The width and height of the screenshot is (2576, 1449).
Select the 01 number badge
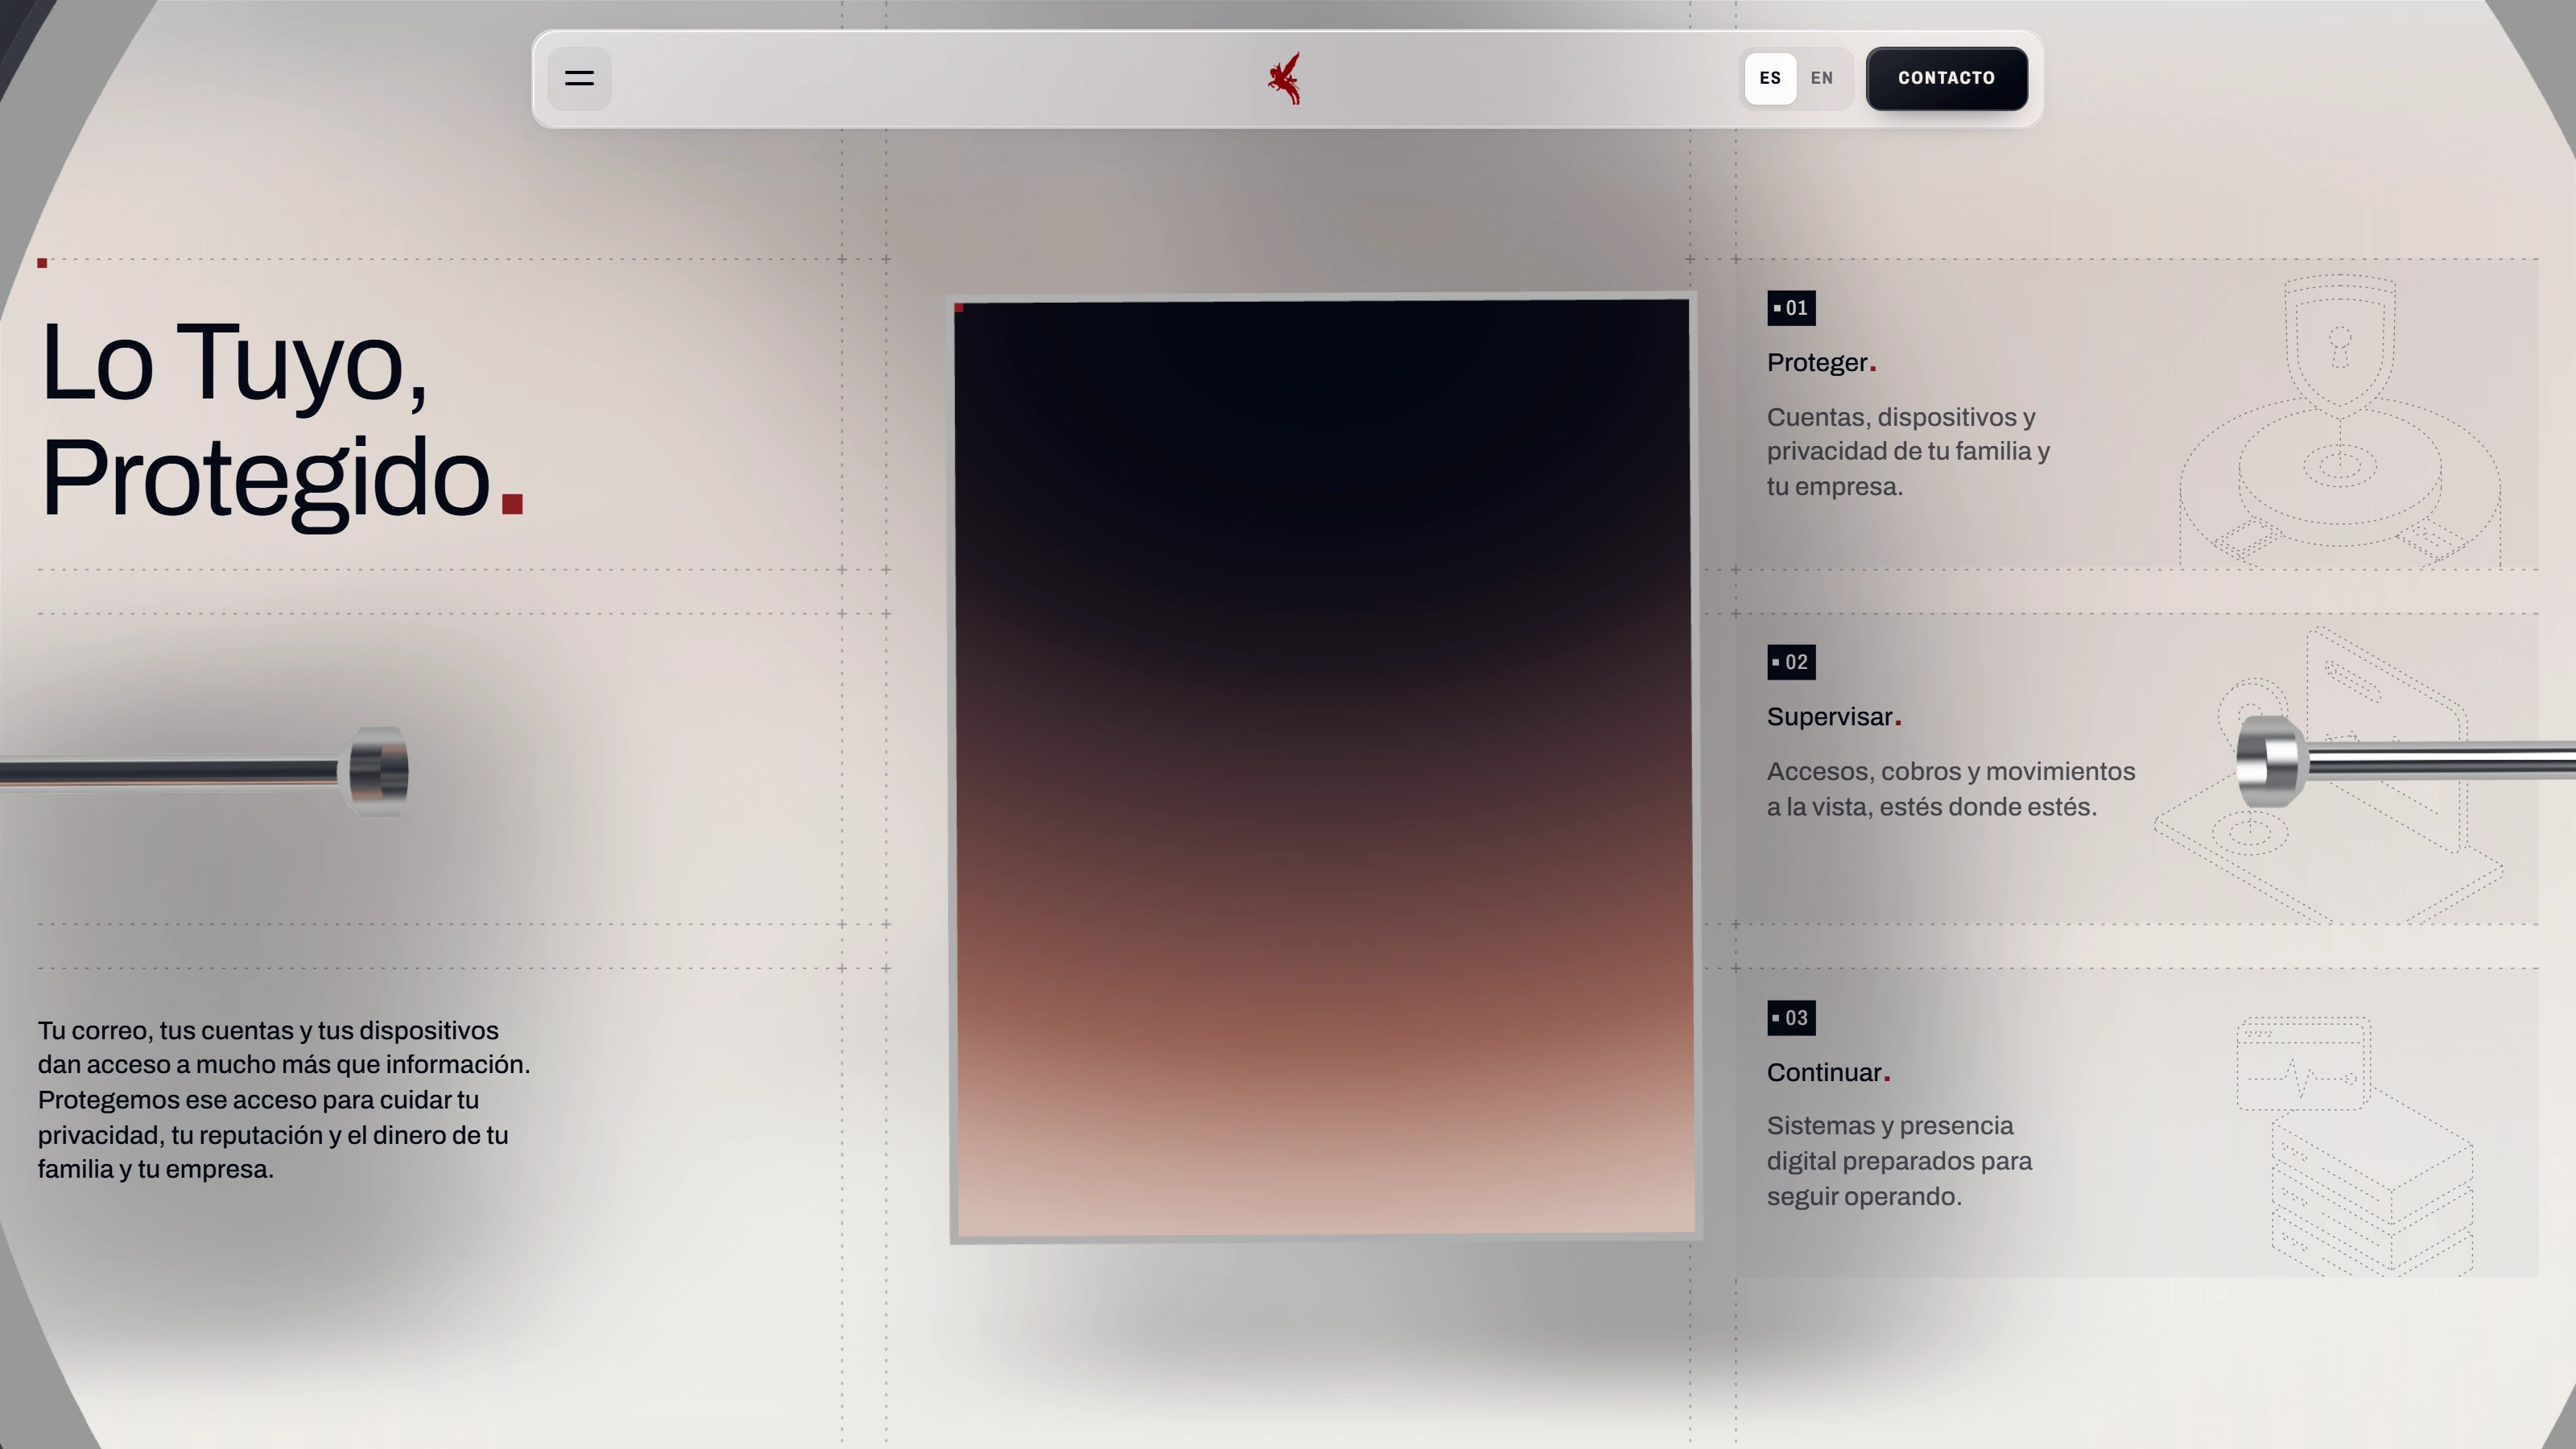(1791, 308)
